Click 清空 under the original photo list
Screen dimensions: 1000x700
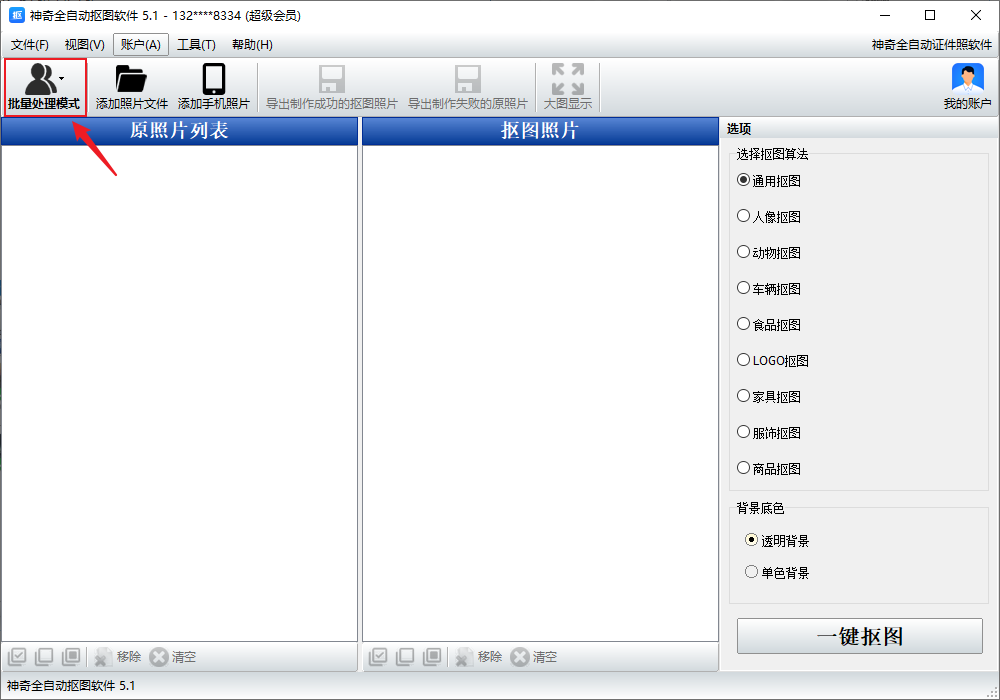(x=173, y=657)
